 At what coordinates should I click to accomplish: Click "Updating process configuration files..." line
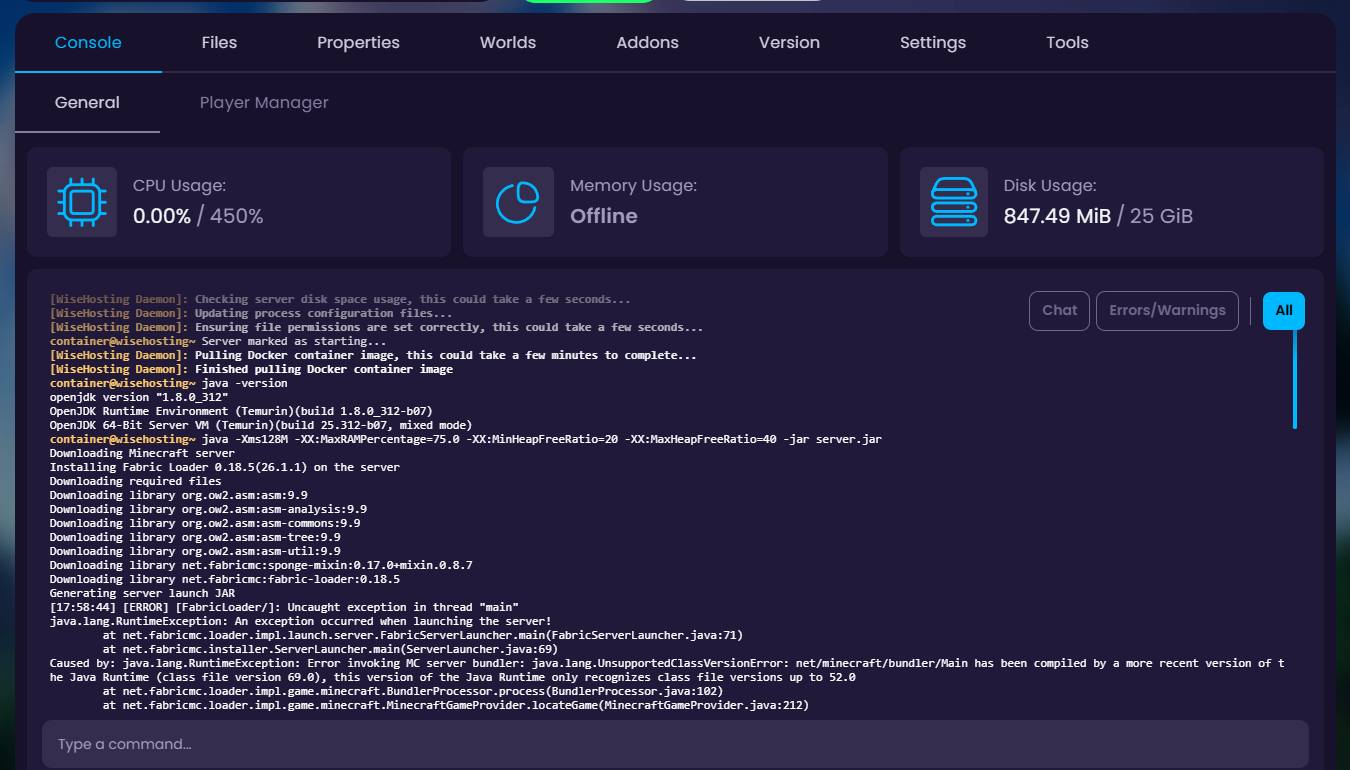pos(251,313)
